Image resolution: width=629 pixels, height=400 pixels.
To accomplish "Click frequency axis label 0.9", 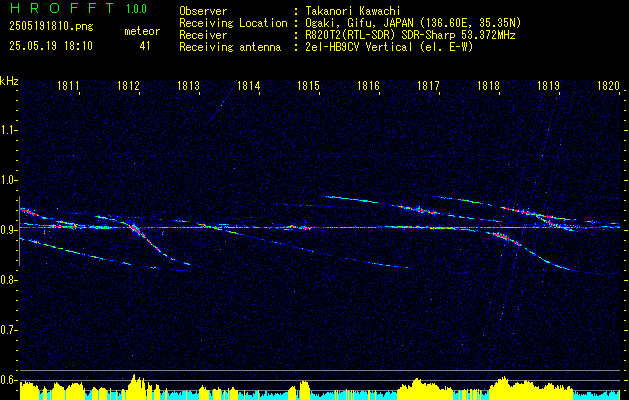I will point(8,230).
